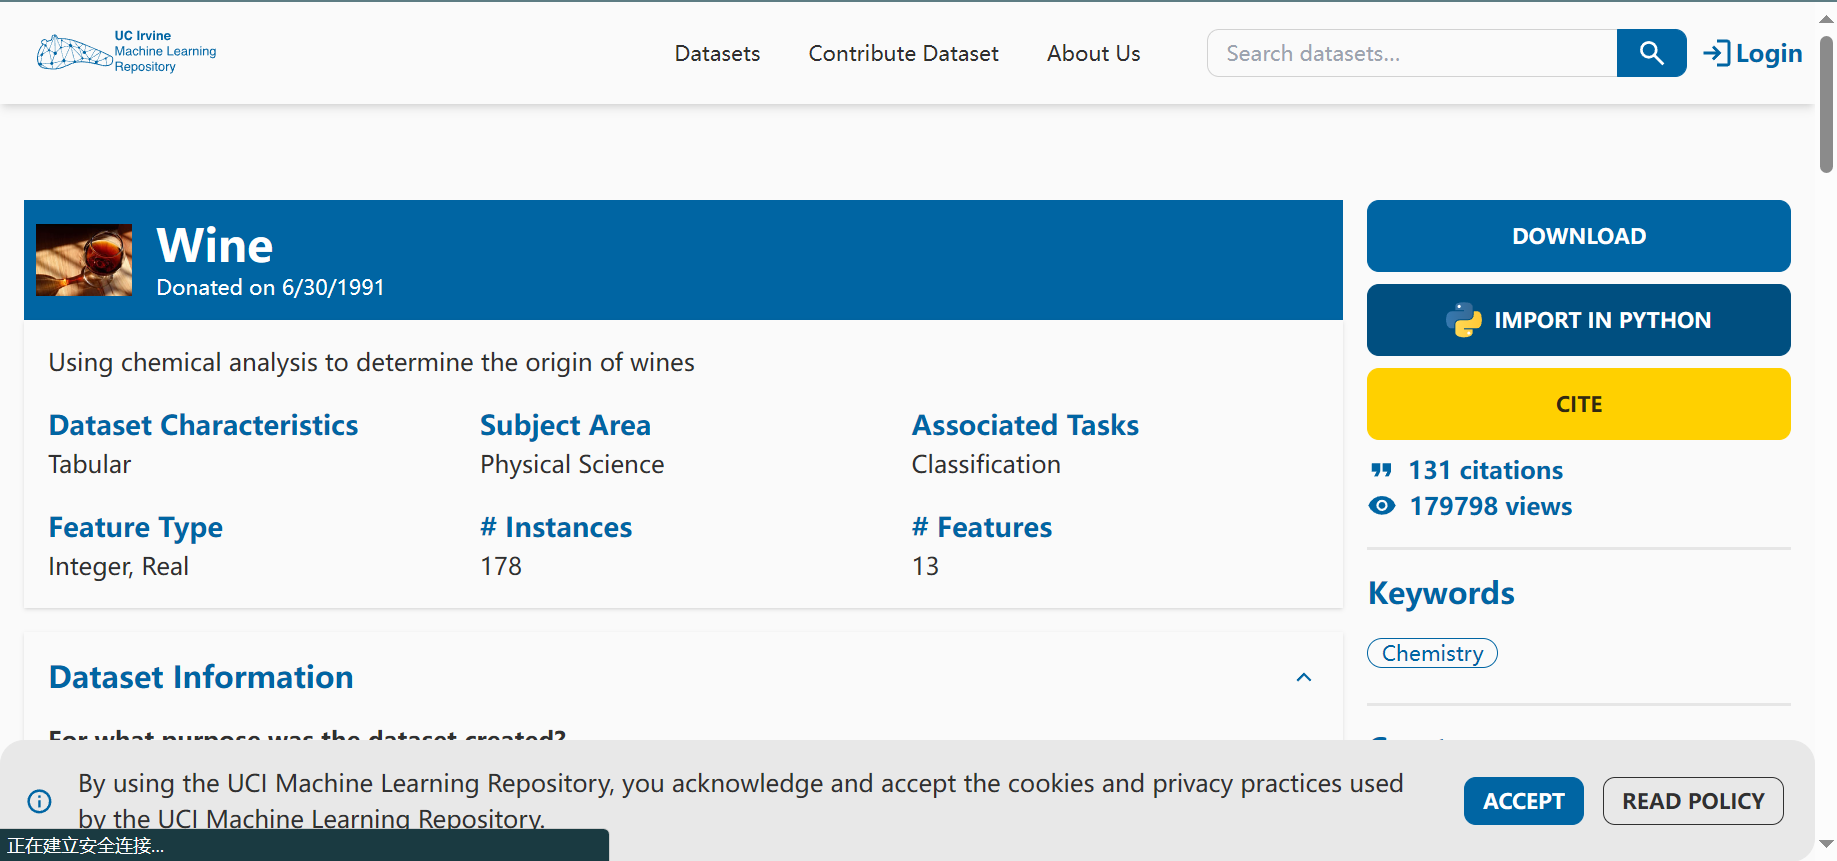Screen dimensions: 1837x861
Task: Click the Read Policy button
Action: pyautogui.click(x=1692, y=801)
